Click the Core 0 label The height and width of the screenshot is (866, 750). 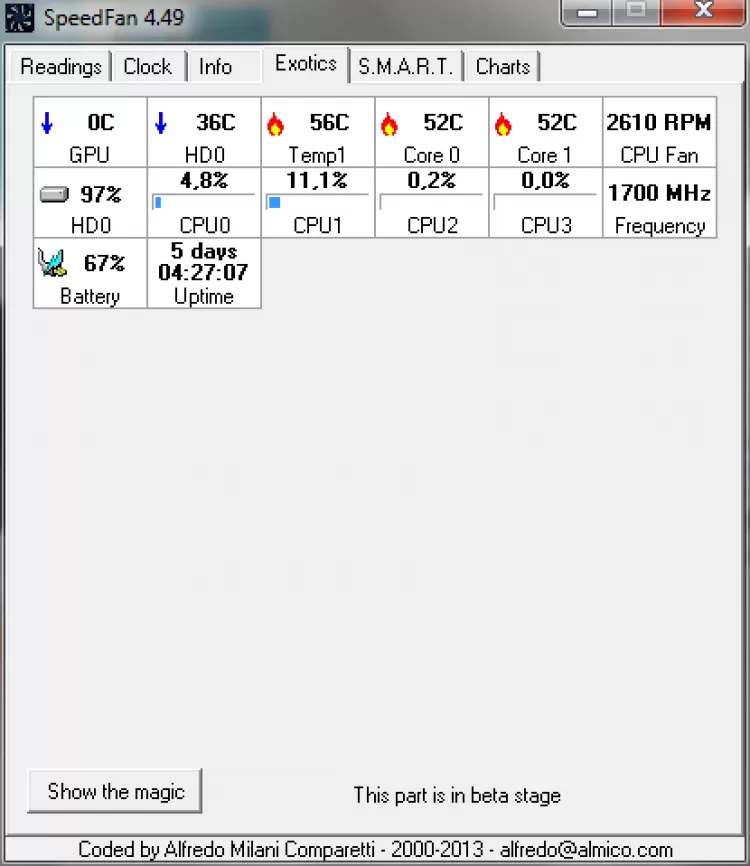[x=431, y=155]
